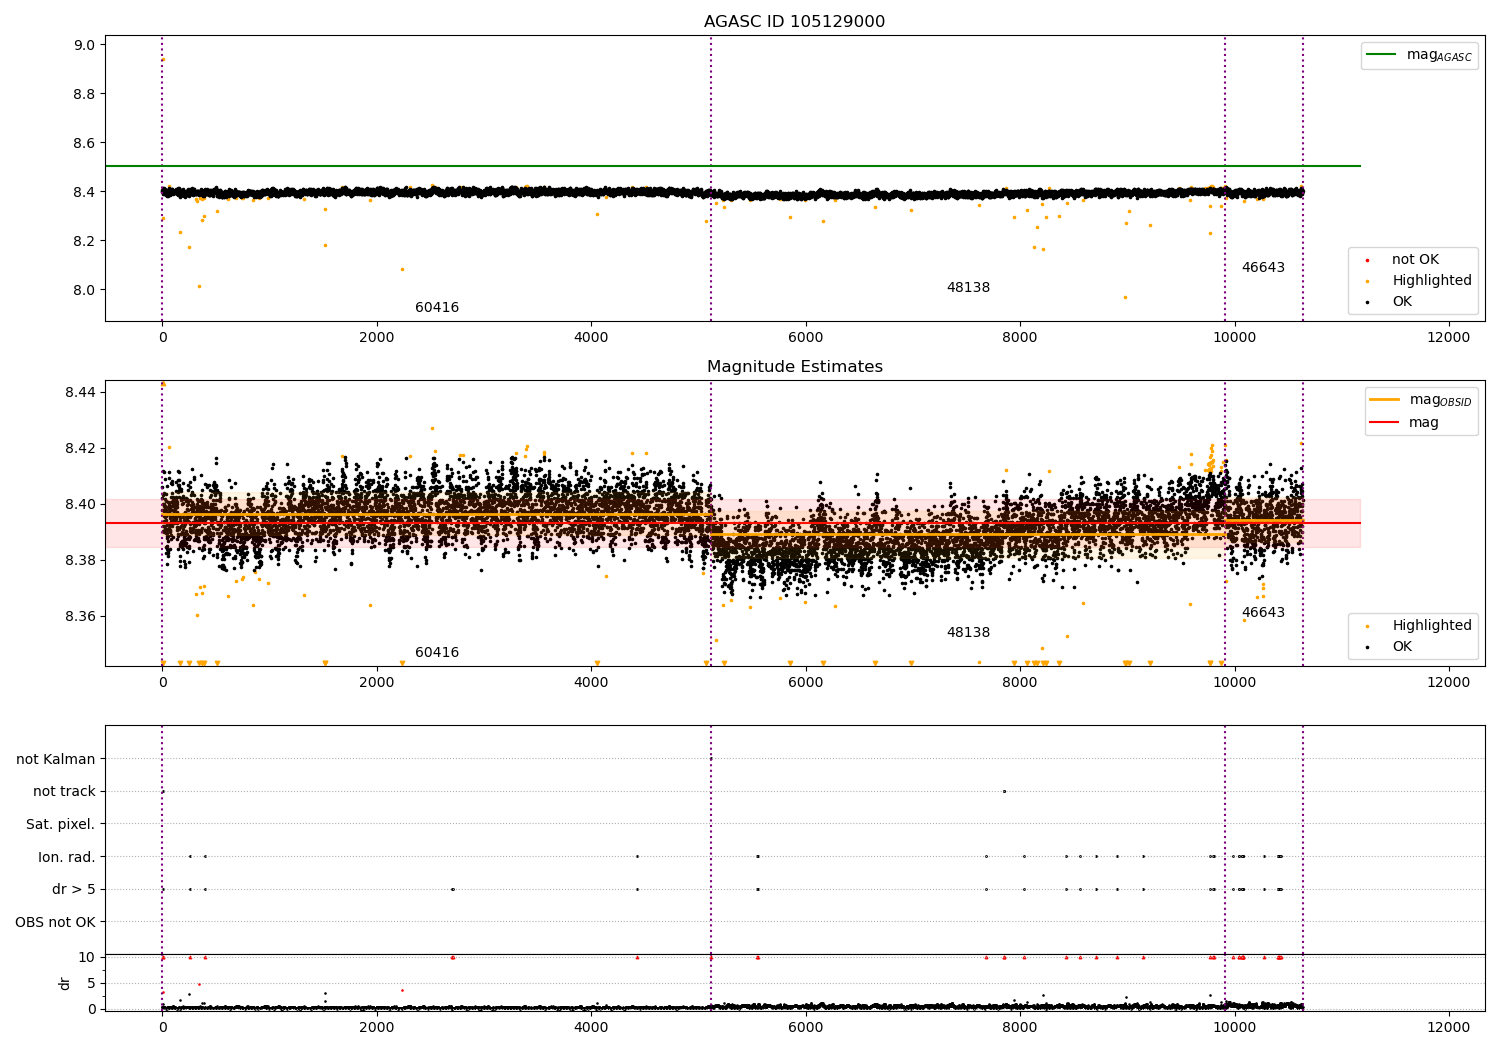Click the red "mag" legend entry in middle plot
1500x1050 pixels.
1404,422
